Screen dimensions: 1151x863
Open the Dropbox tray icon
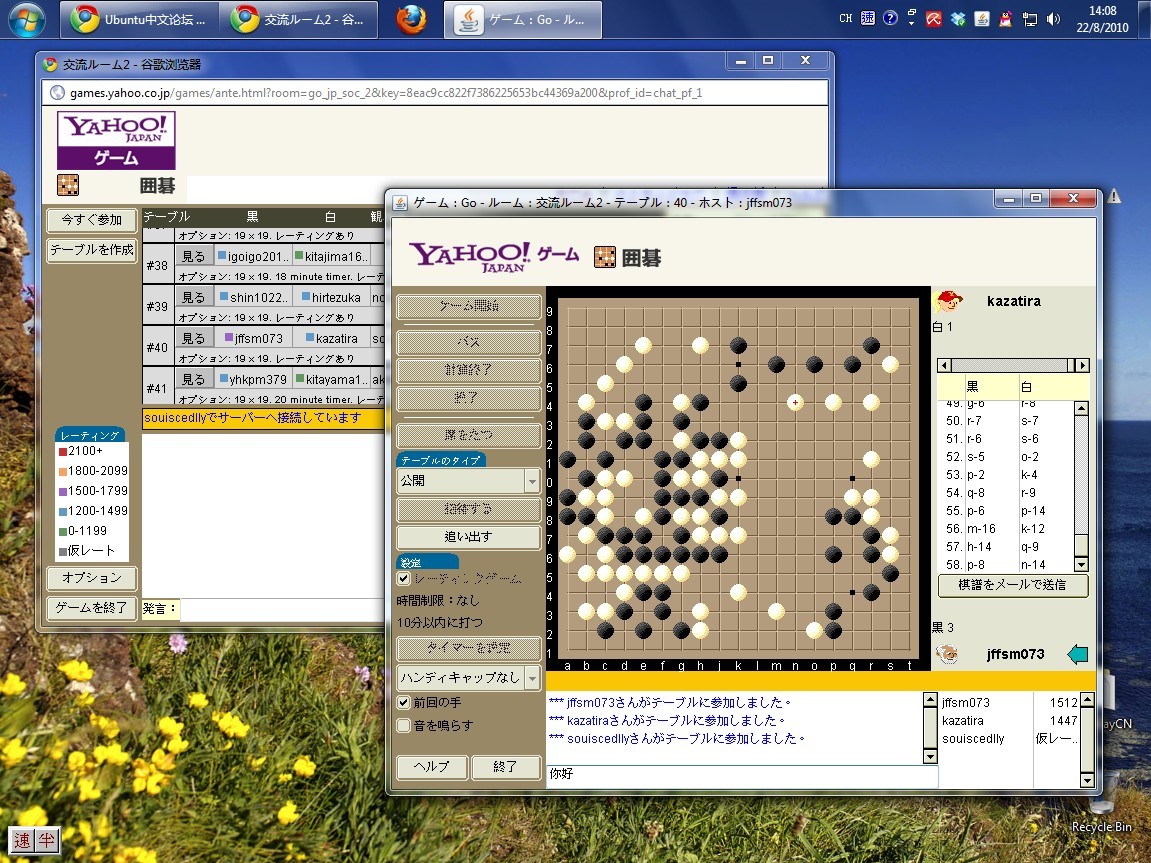(958, 19)
